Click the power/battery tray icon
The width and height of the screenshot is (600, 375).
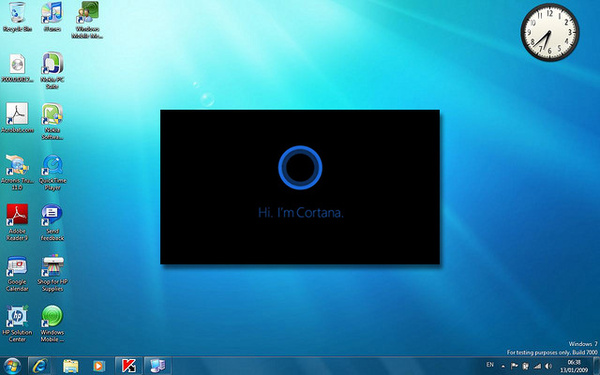526,366
